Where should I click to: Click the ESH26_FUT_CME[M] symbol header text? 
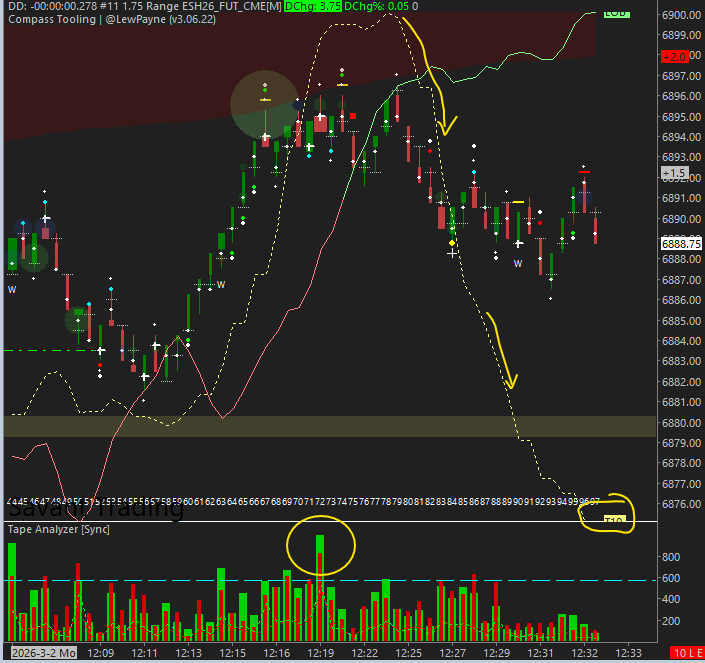coord(232,6)
